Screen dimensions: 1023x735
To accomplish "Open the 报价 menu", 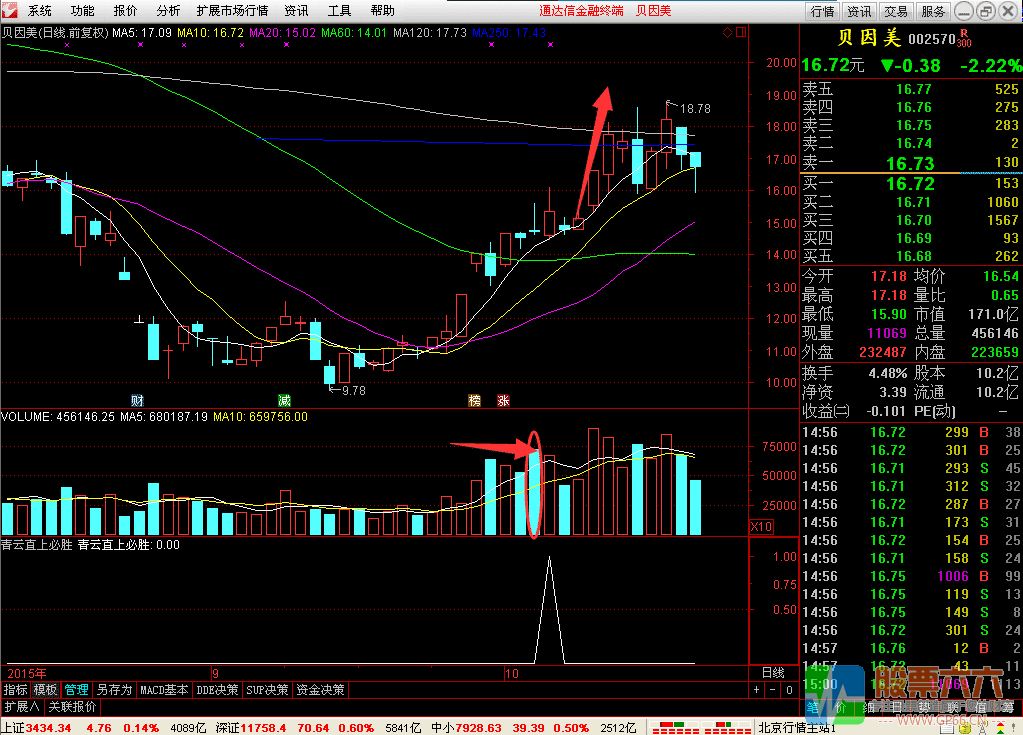I will (125, 10).
